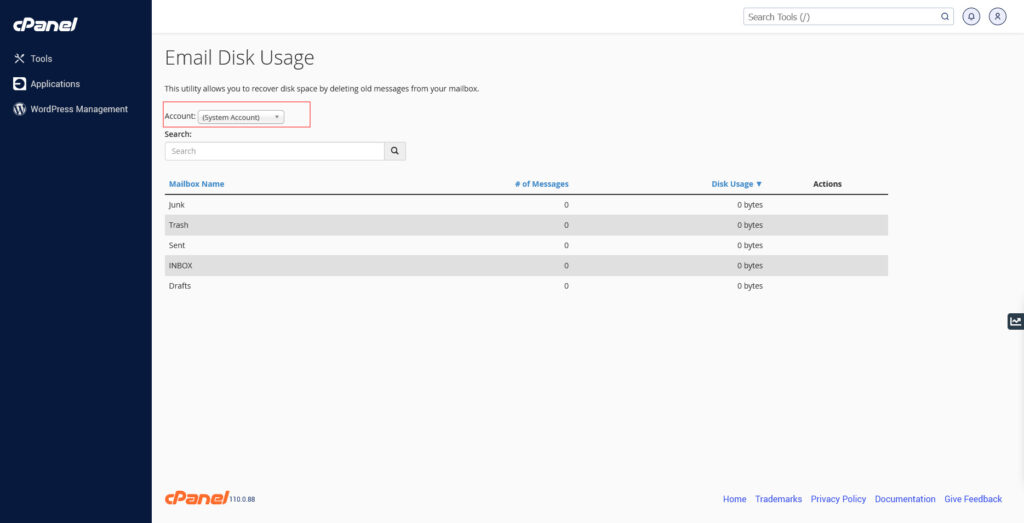The image size is (1024, 523).
Task: Click the Privacy Policy link
Action: coord(838,499)
